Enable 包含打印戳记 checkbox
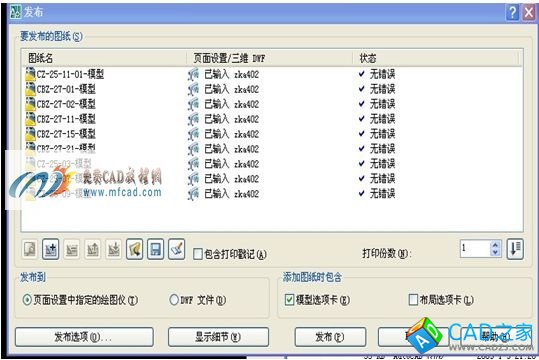The width and height of the screenshot is (539, 360). pyautogui.click(x=198, y=254)
